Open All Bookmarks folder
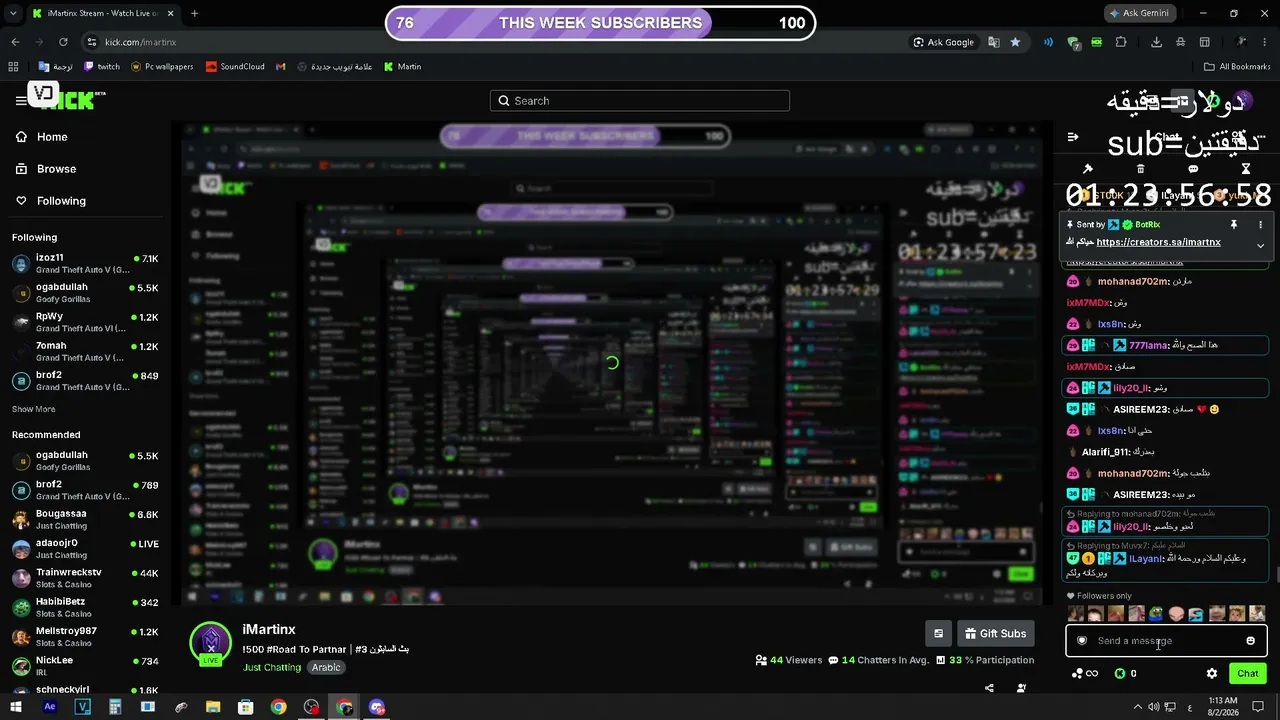Viewport: 1280px width, 720px height. pos(1237,67)
